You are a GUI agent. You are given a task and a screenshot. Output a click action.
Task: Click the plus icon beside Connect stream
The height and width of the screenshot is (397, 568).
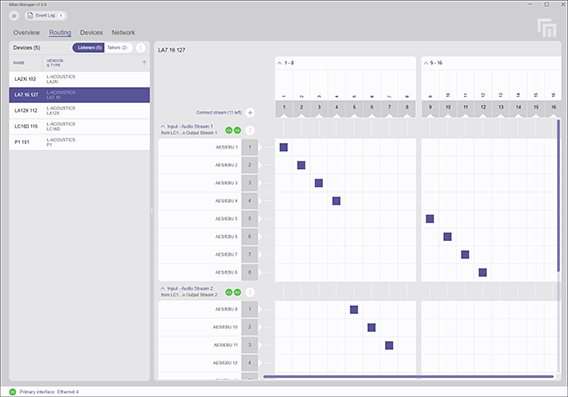(x=250, y=113)
